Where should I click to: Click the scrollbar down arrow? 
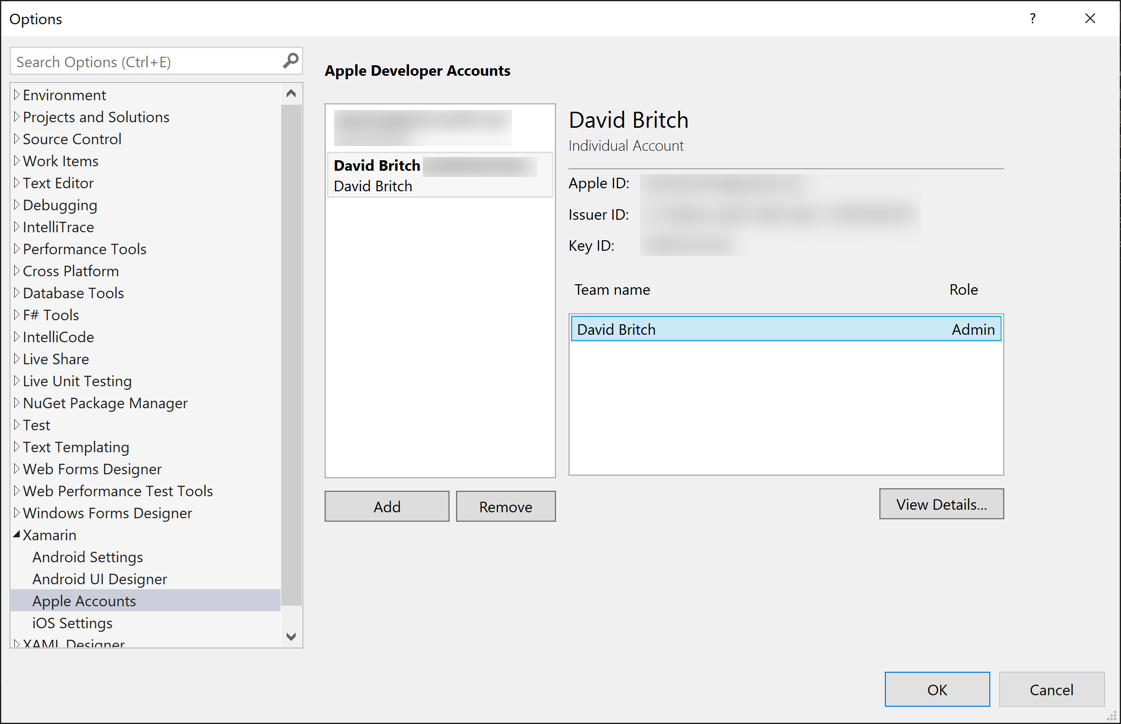(290, 636)
